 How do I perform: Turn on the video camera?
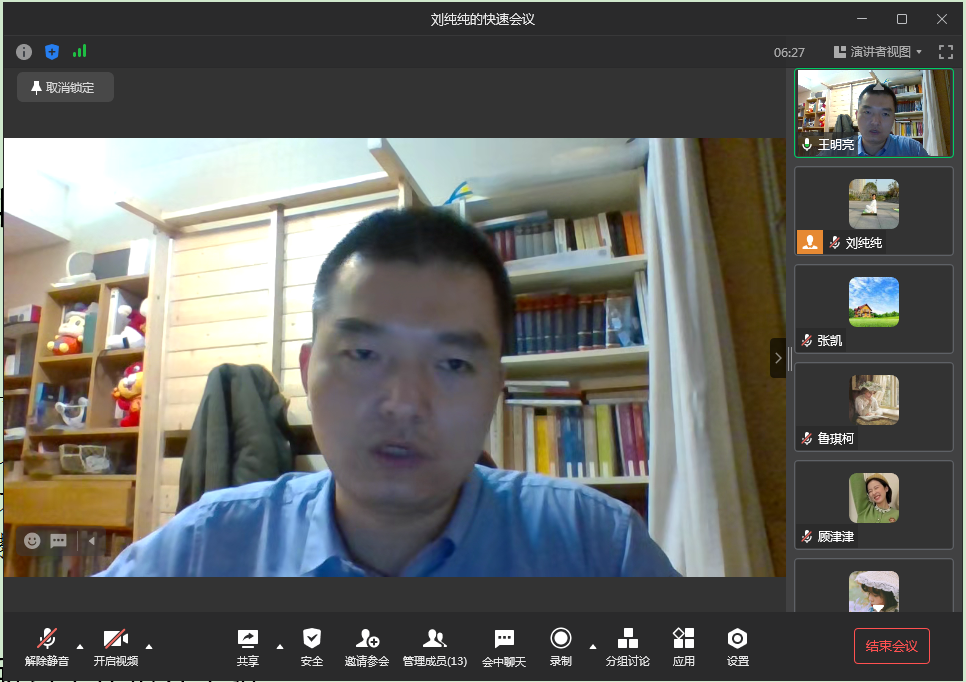(116, 639)
